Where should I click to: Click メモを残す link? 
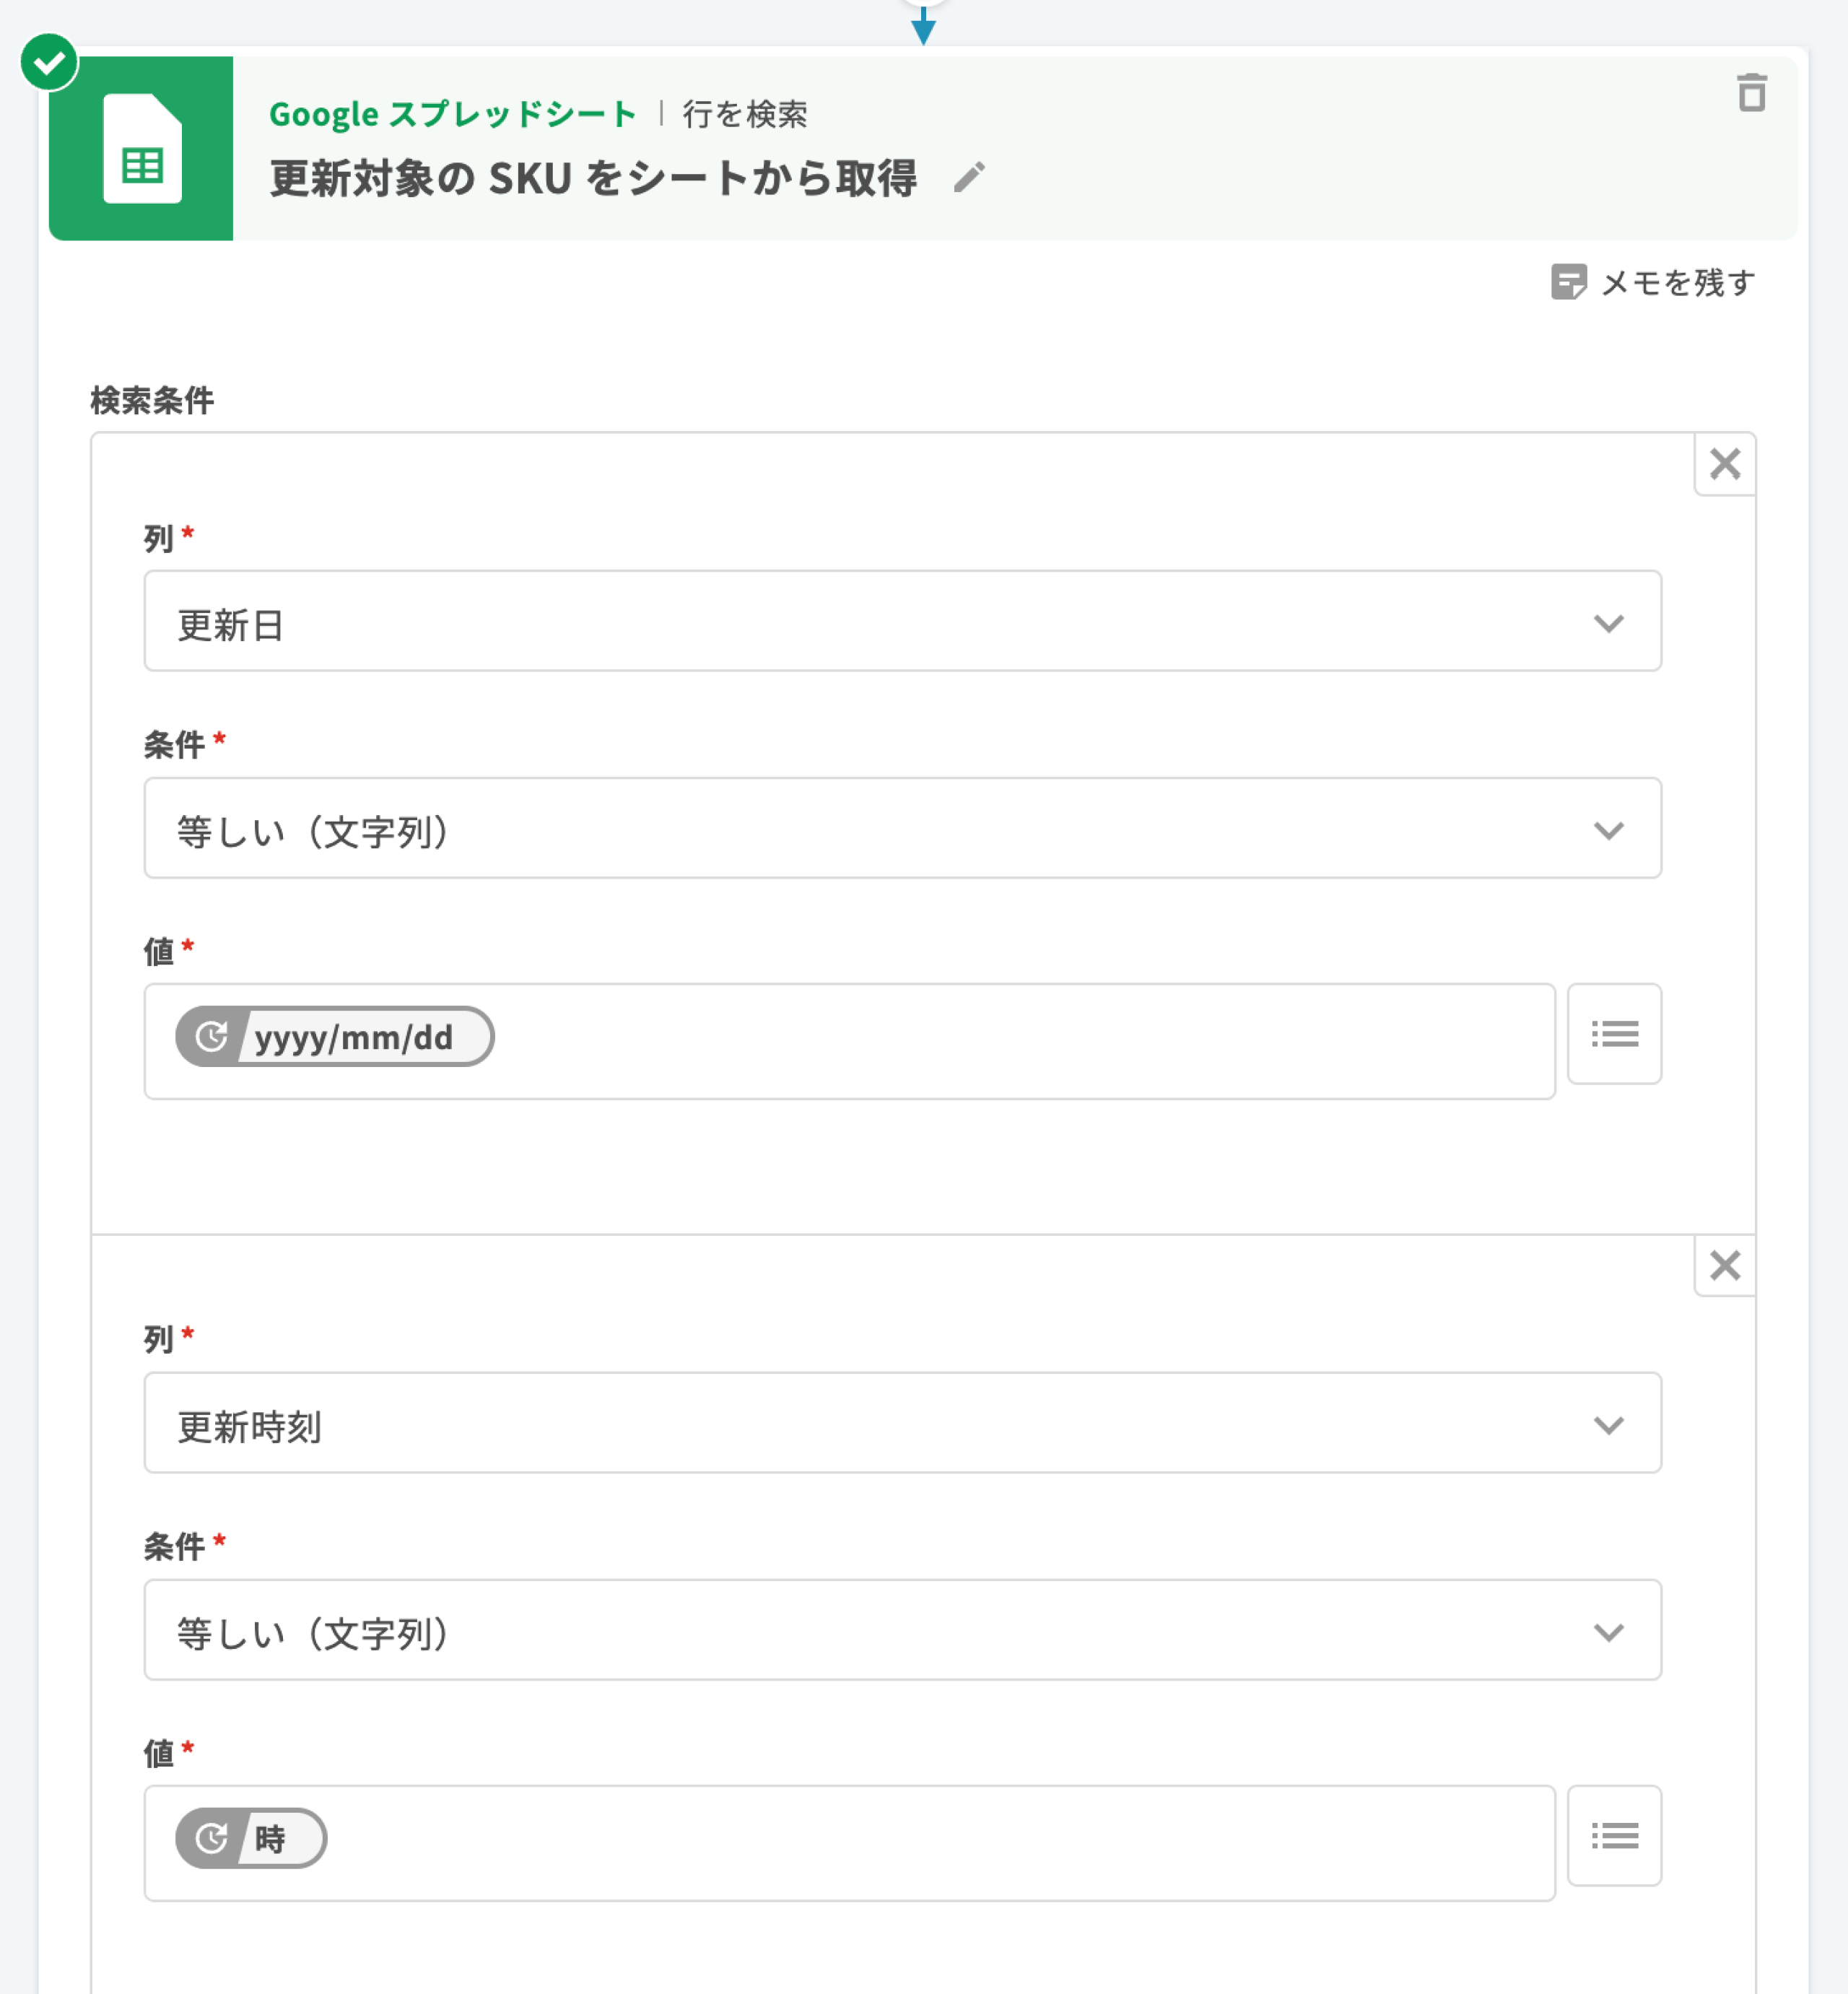coord(1677,283)
